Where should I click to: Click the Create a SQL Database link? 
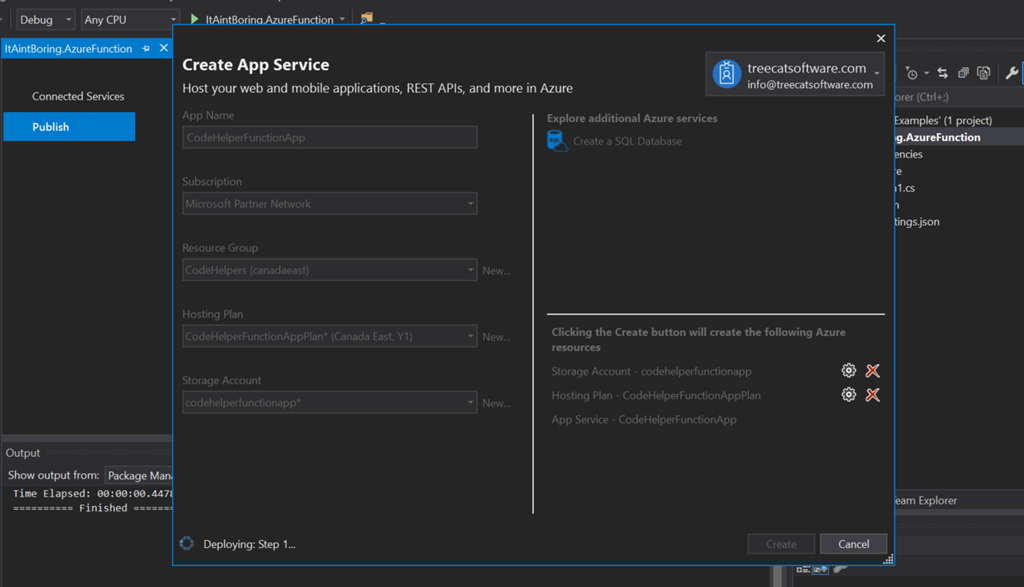click(x=627, y=141)
